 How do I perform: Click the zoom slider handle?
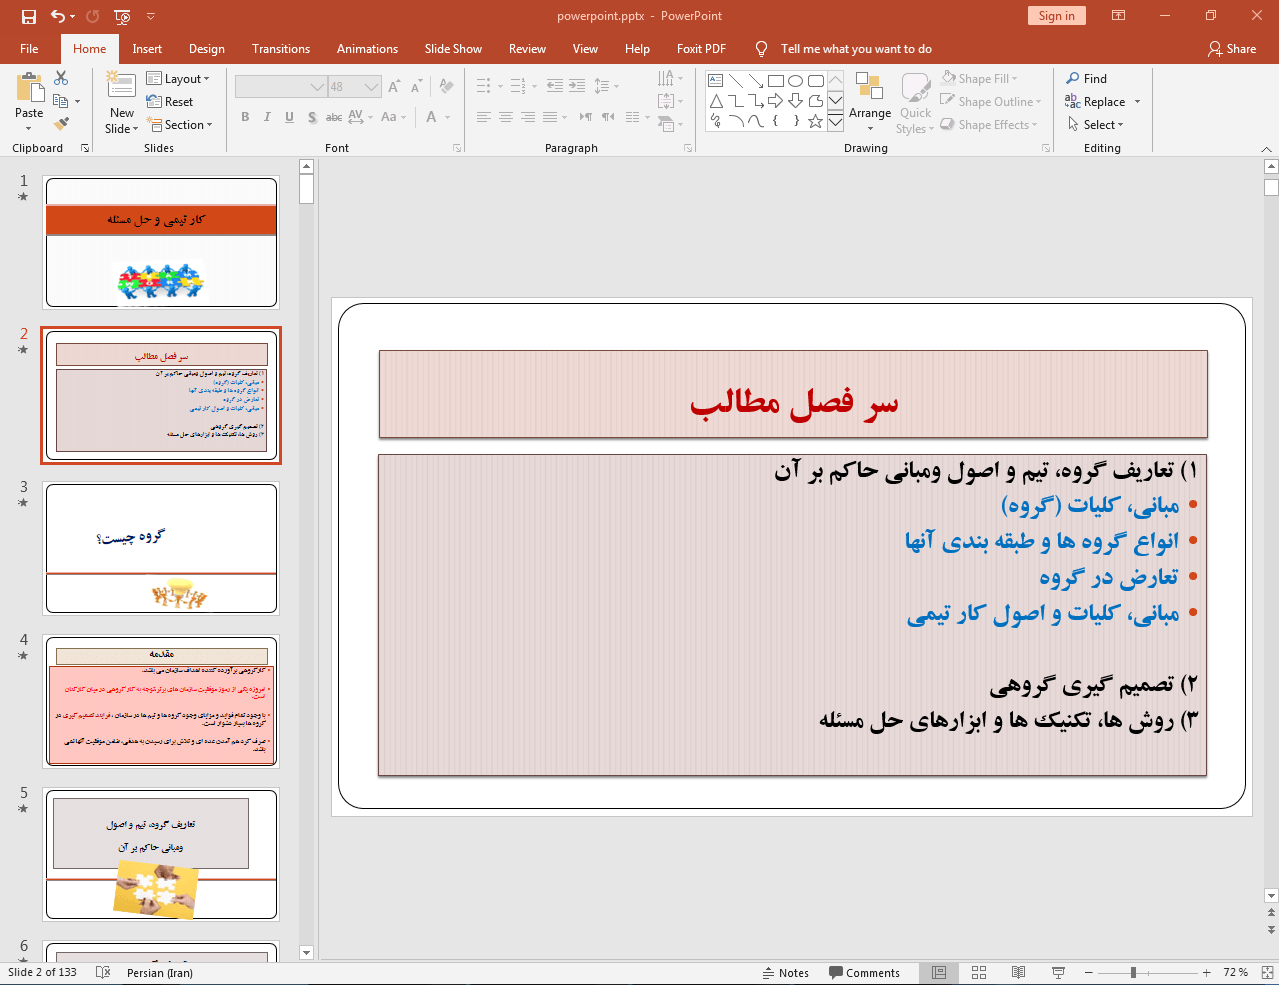1133,972
